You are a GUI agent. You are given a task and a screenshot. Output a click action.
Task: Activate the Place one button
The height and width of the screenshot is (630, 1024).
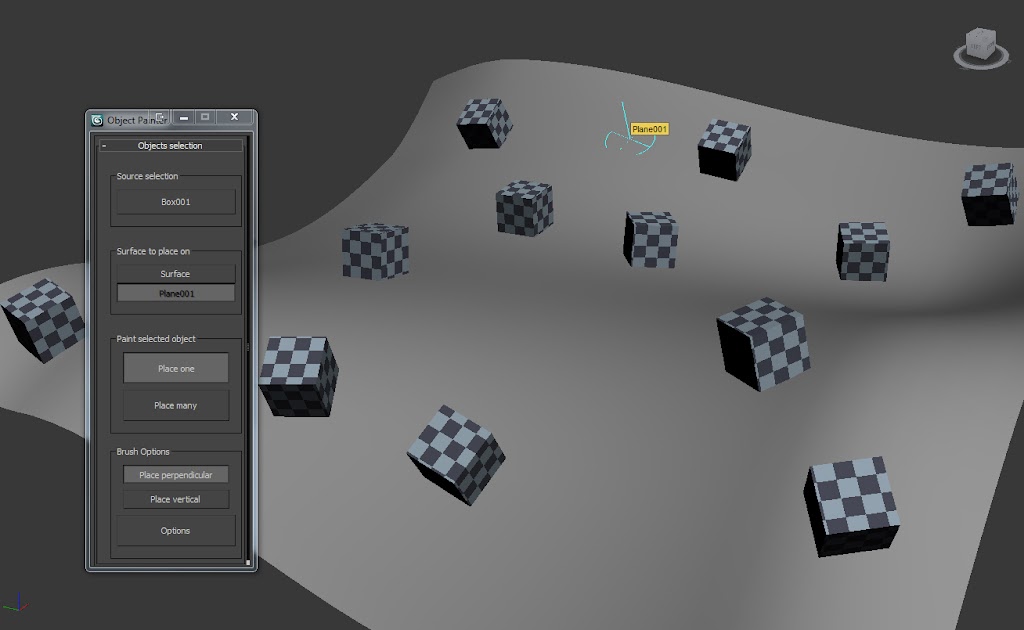pyautogui.click(x=176, y=368)
